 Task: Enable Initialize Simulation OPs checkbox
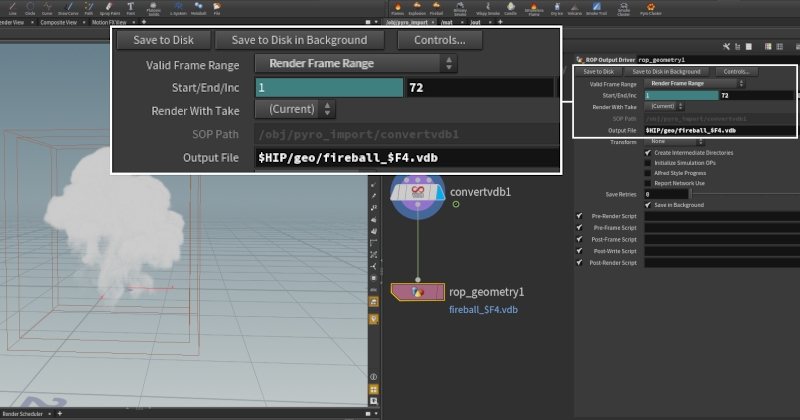point(649,162)
